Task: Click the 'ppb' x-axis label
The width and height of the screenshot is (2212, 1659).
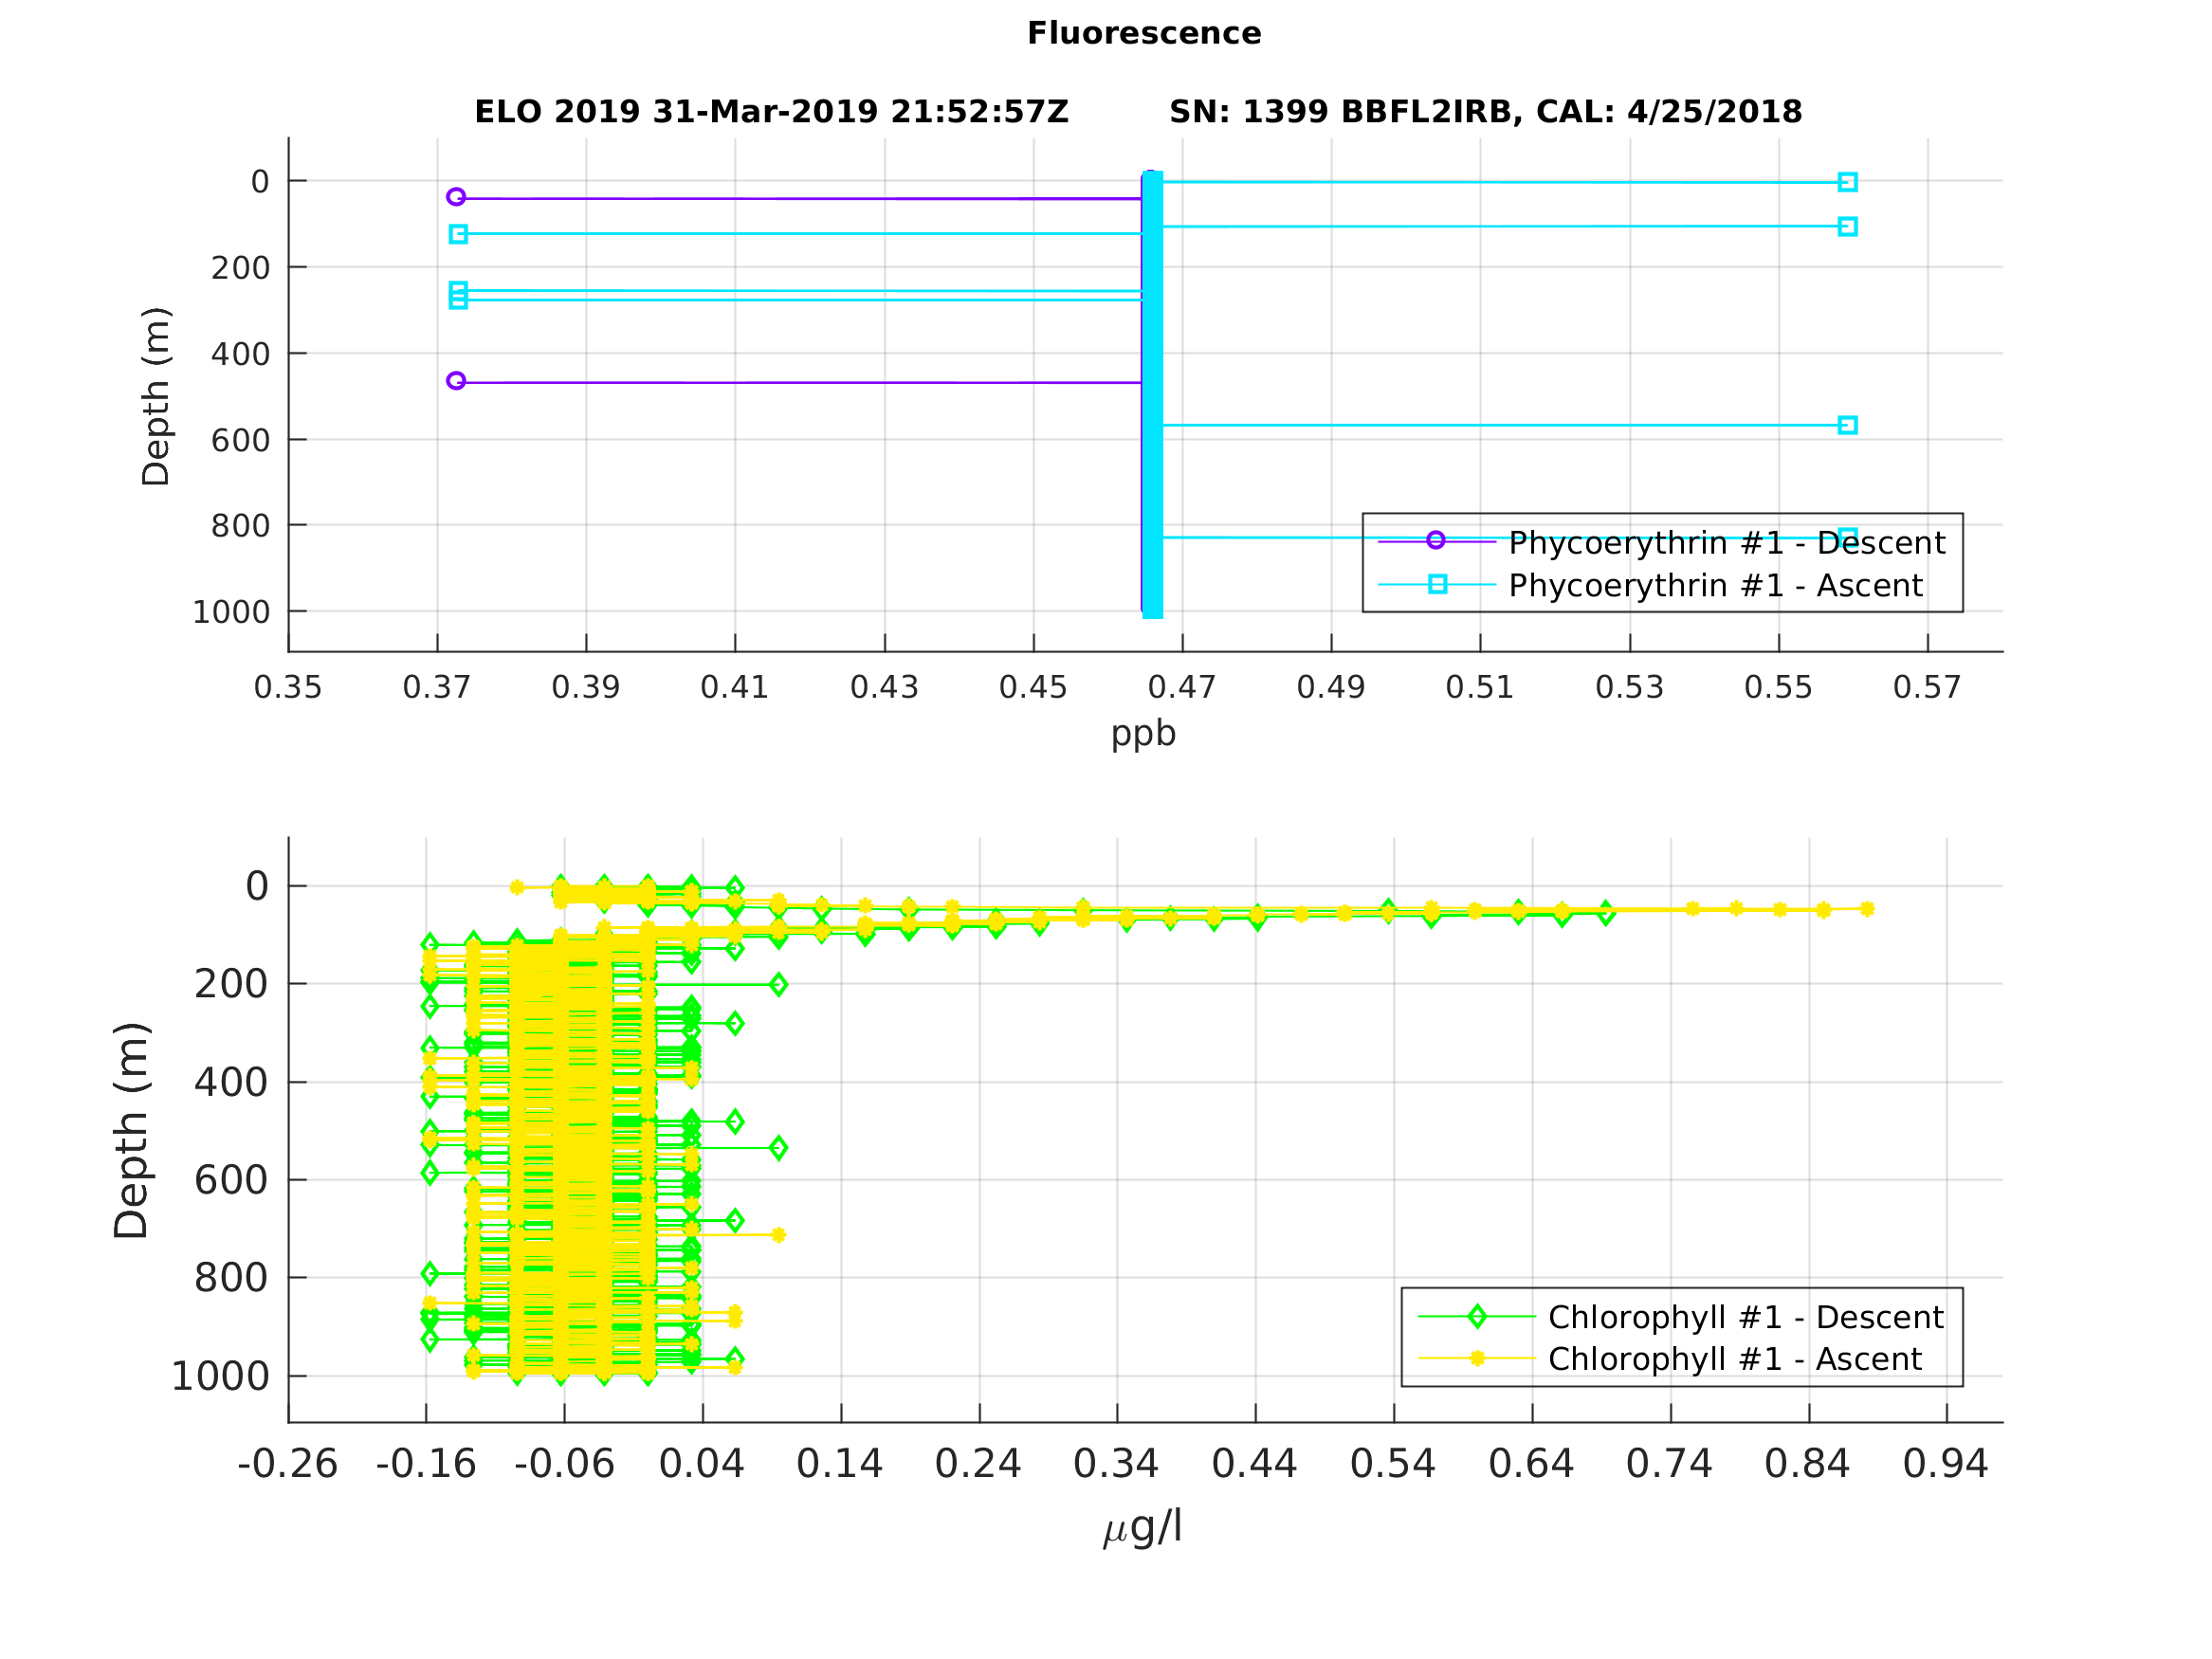Action: click(1143, 735)
